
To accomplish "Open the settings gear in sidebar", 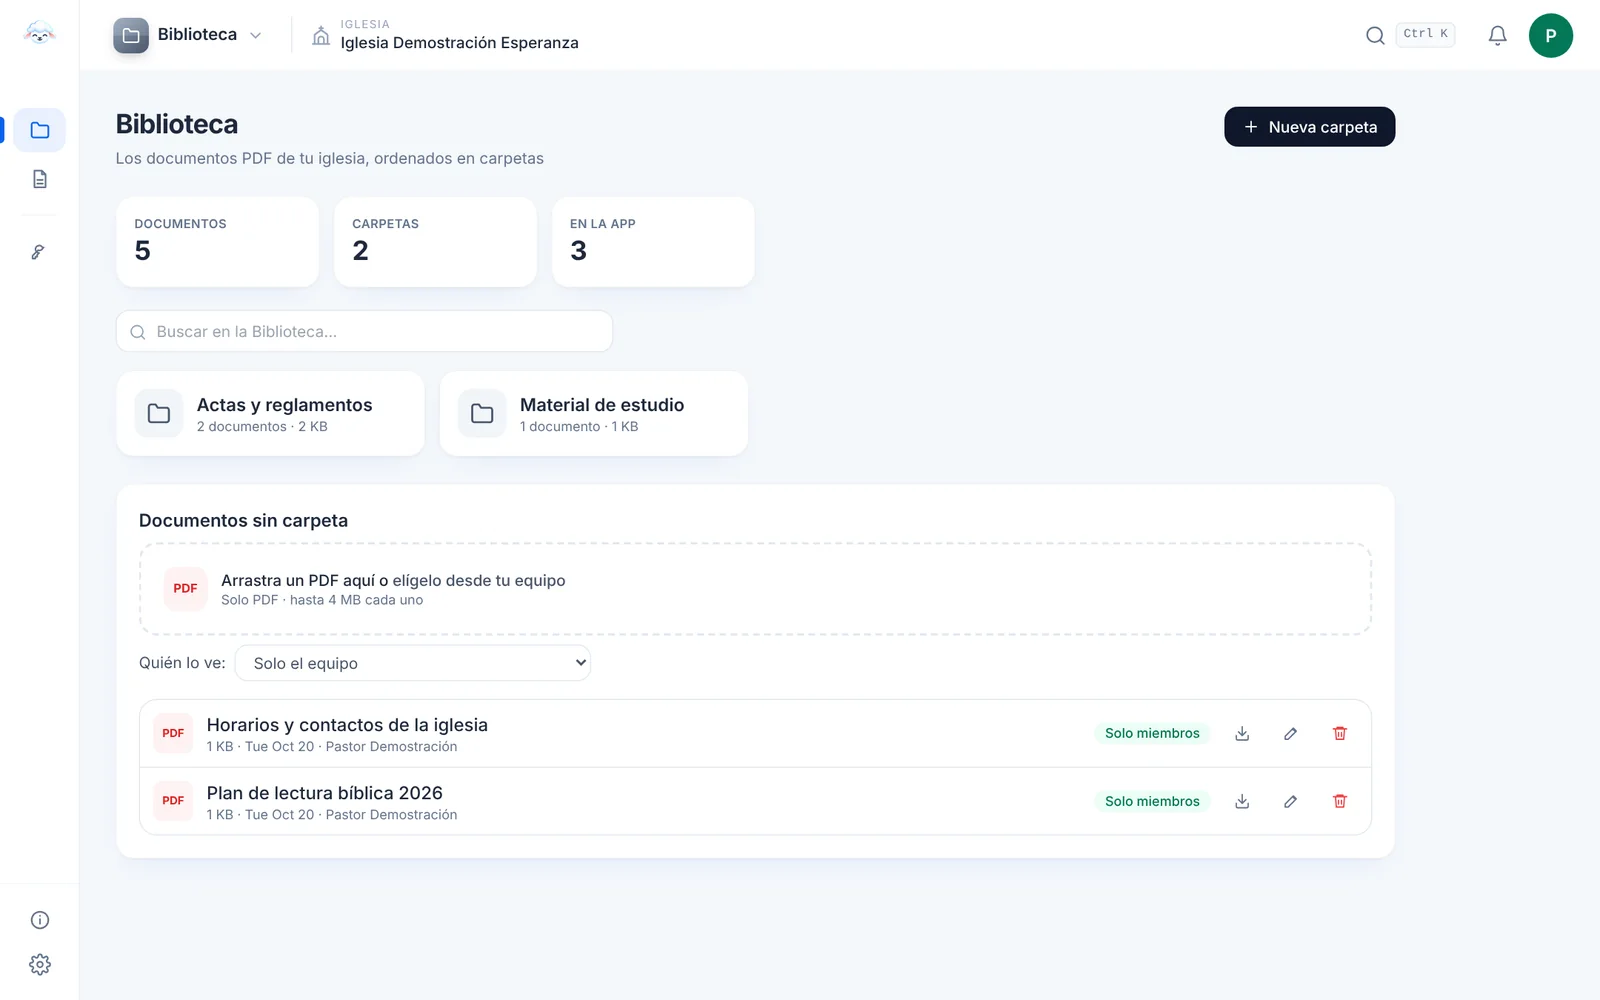I will pos(40,965).
